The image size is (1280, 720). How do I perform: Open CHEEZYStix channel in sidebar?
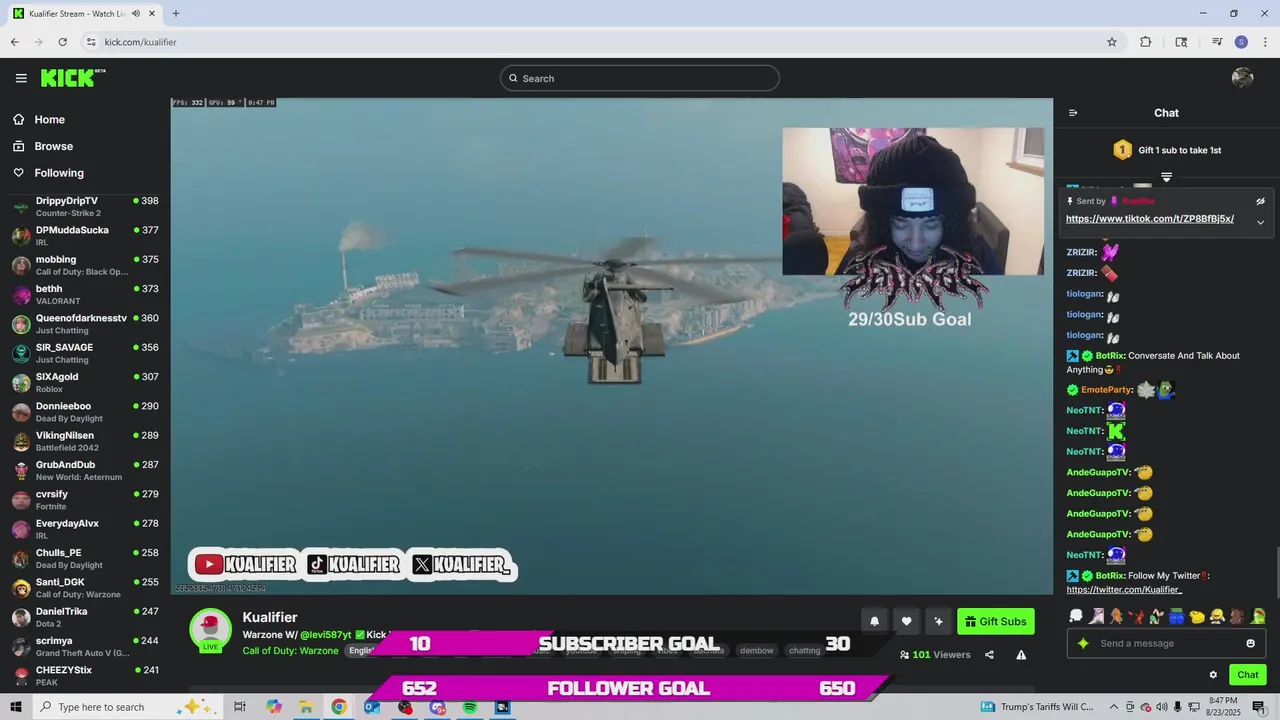click(85, 676)
